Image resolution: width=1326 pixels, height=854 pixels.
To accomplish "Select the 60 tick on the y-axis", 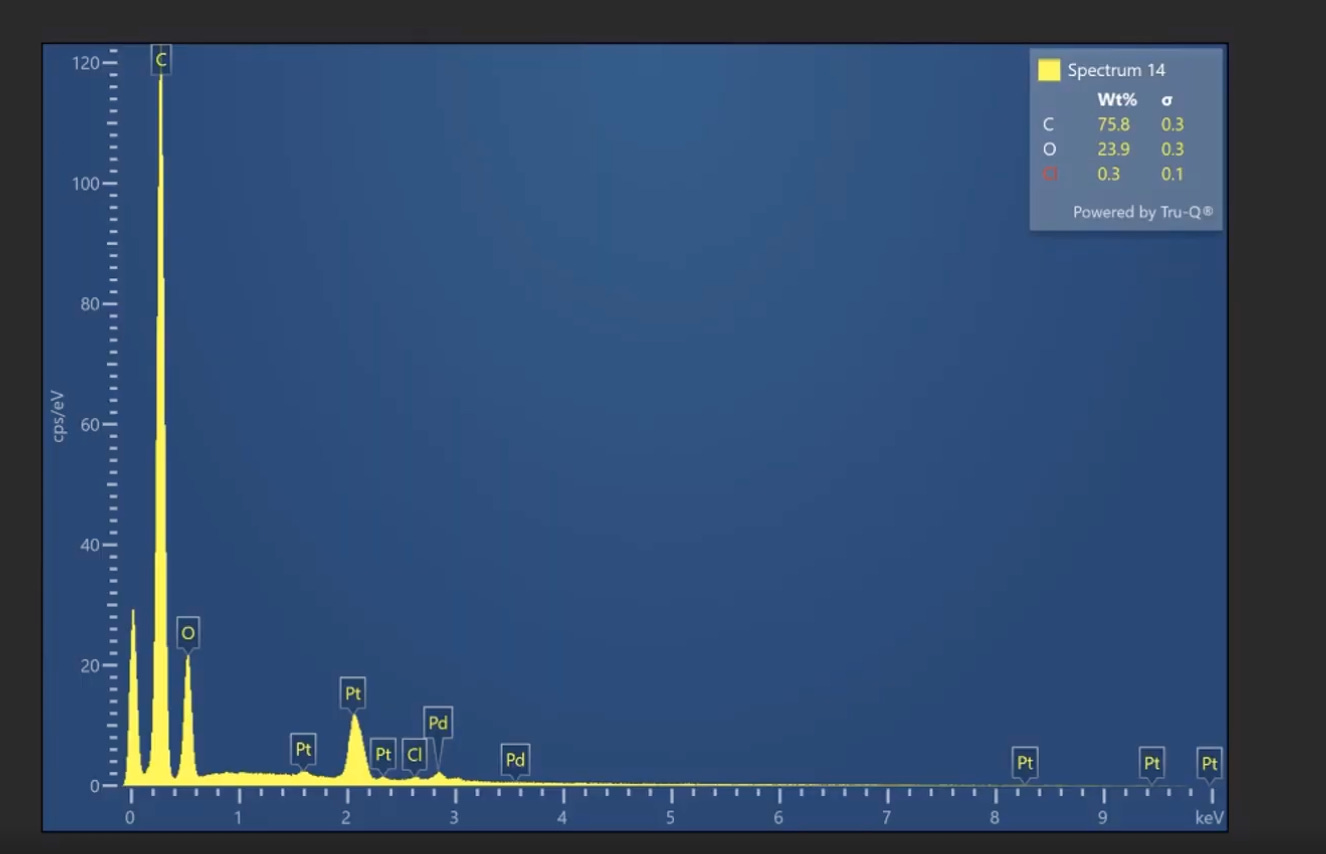I will point(89,425).
